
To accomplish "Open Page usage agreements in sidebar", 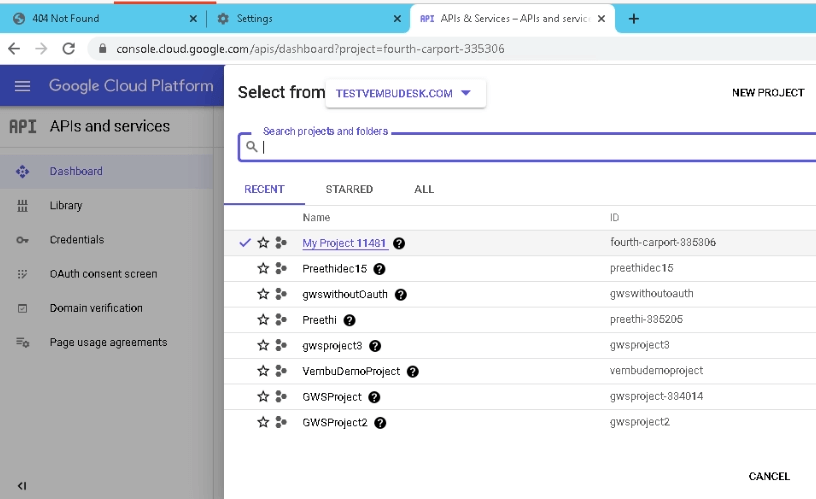I will 109,342.
